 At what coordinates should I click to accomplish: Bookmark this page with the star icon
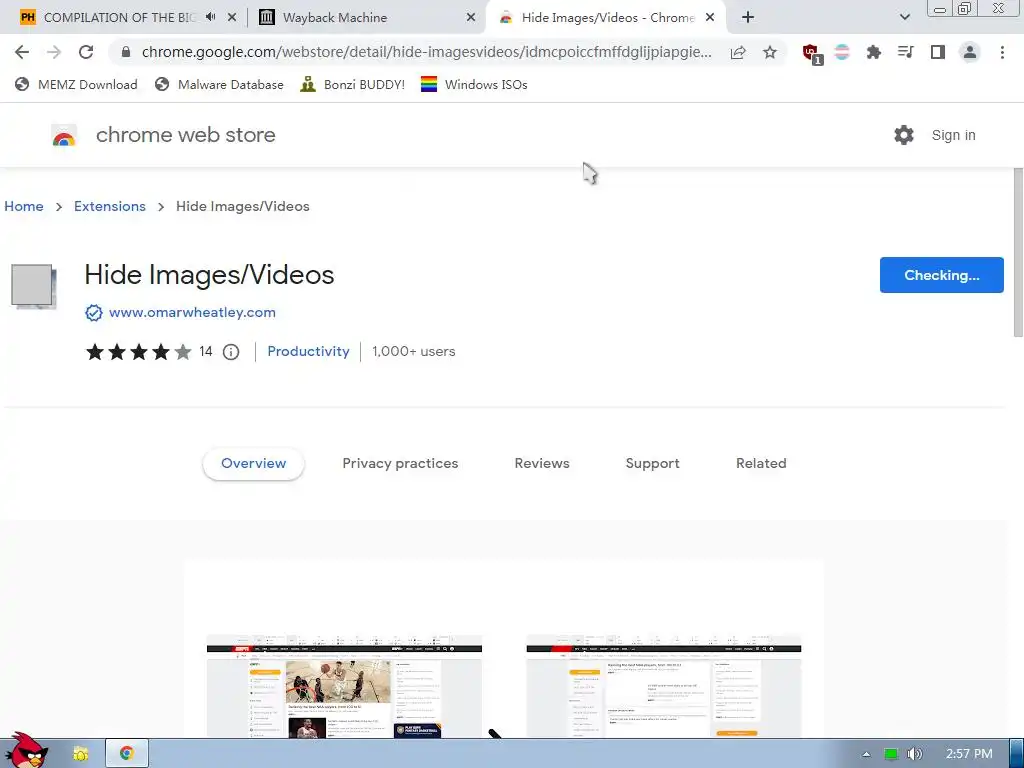[770, 52]
